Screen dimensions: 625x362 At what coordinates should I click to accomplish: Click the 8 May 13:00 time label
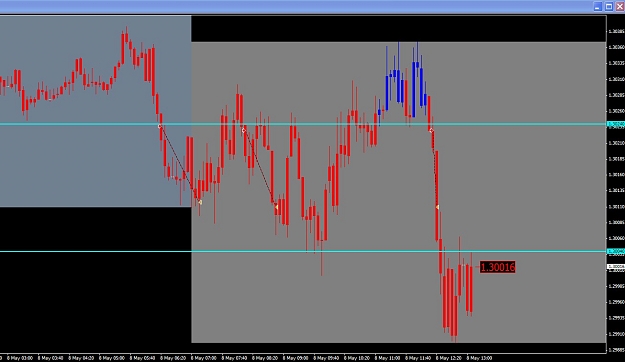point(479,358)
